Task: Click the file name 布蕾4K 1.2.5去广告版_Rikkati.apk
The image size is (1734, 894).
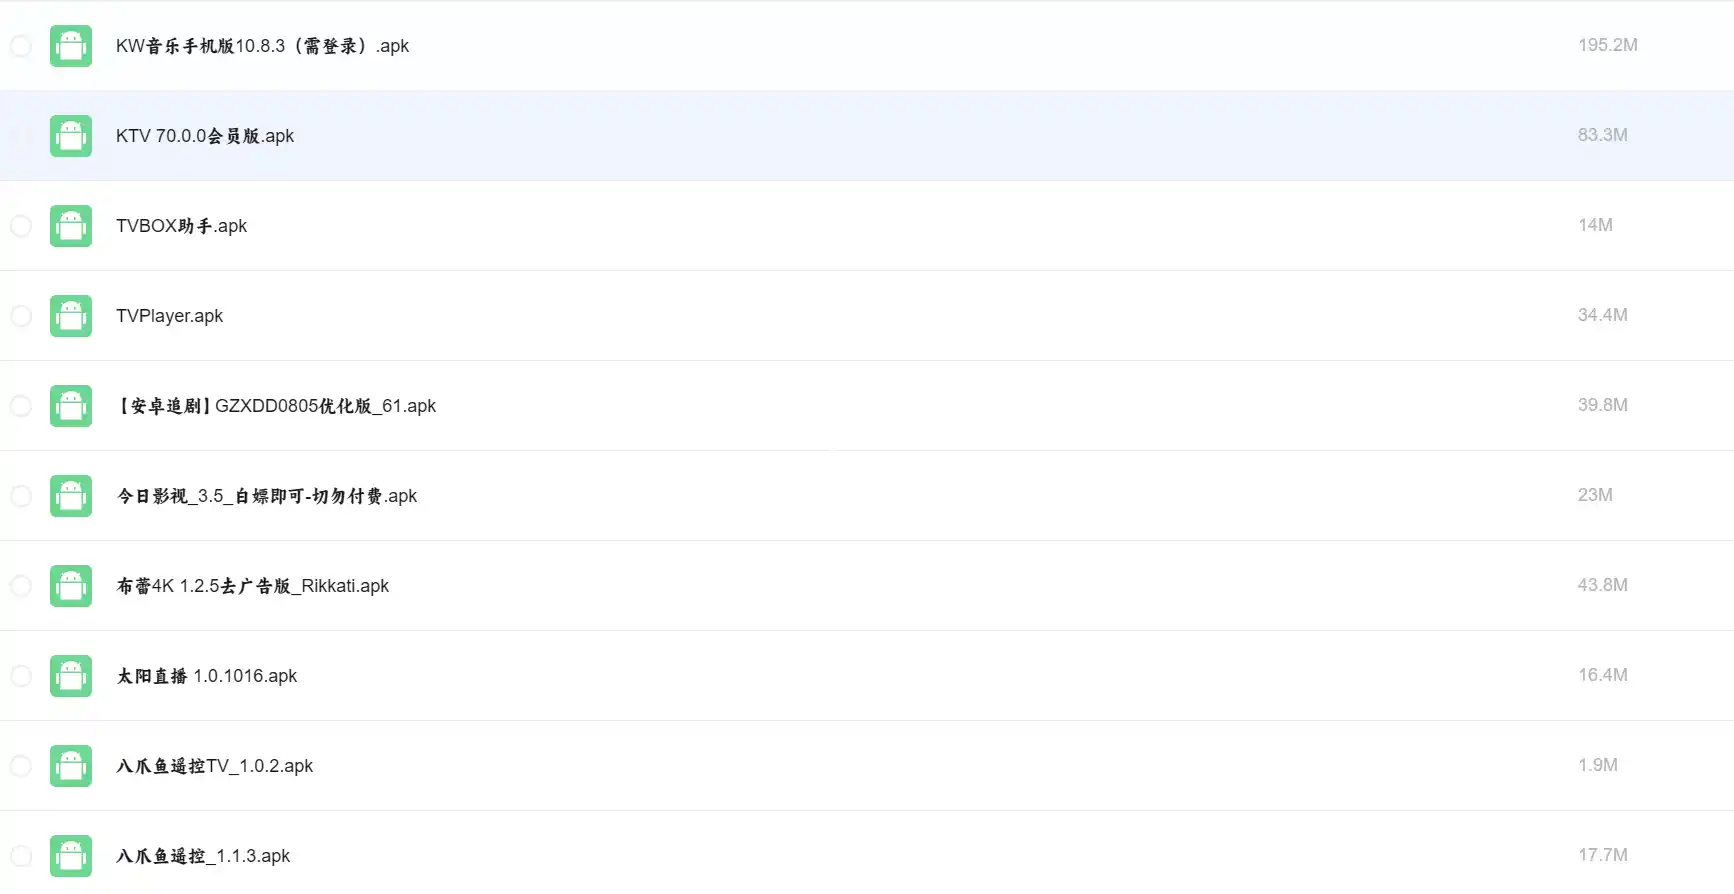Action: pos(252,586)
